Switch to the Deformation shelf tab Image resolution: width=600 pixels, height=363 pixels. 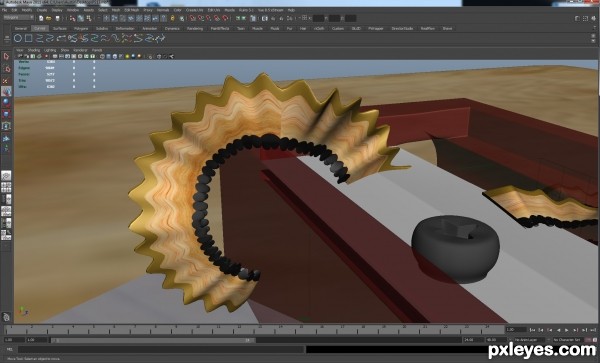coord(125,28)
